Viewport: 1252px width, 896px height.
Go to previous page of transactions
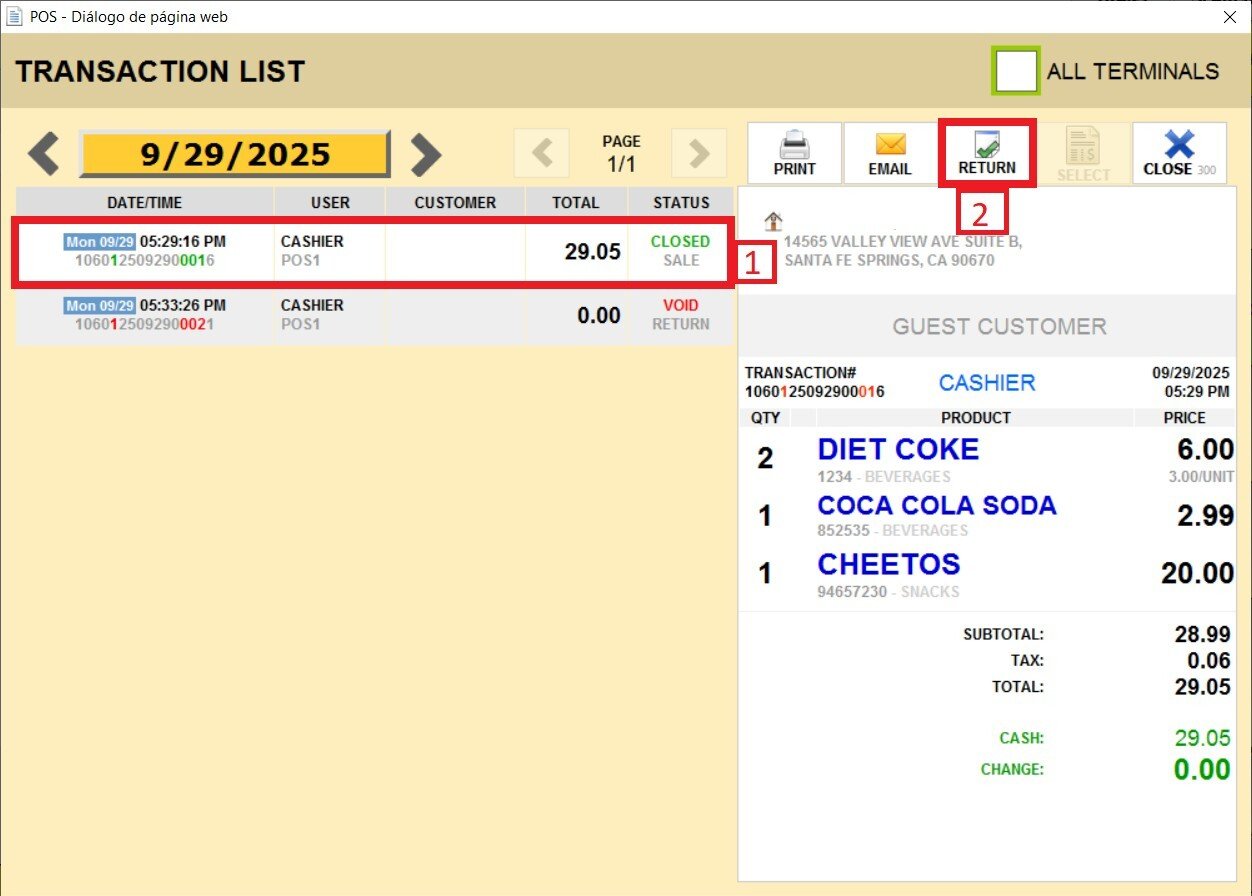point(541,153)
